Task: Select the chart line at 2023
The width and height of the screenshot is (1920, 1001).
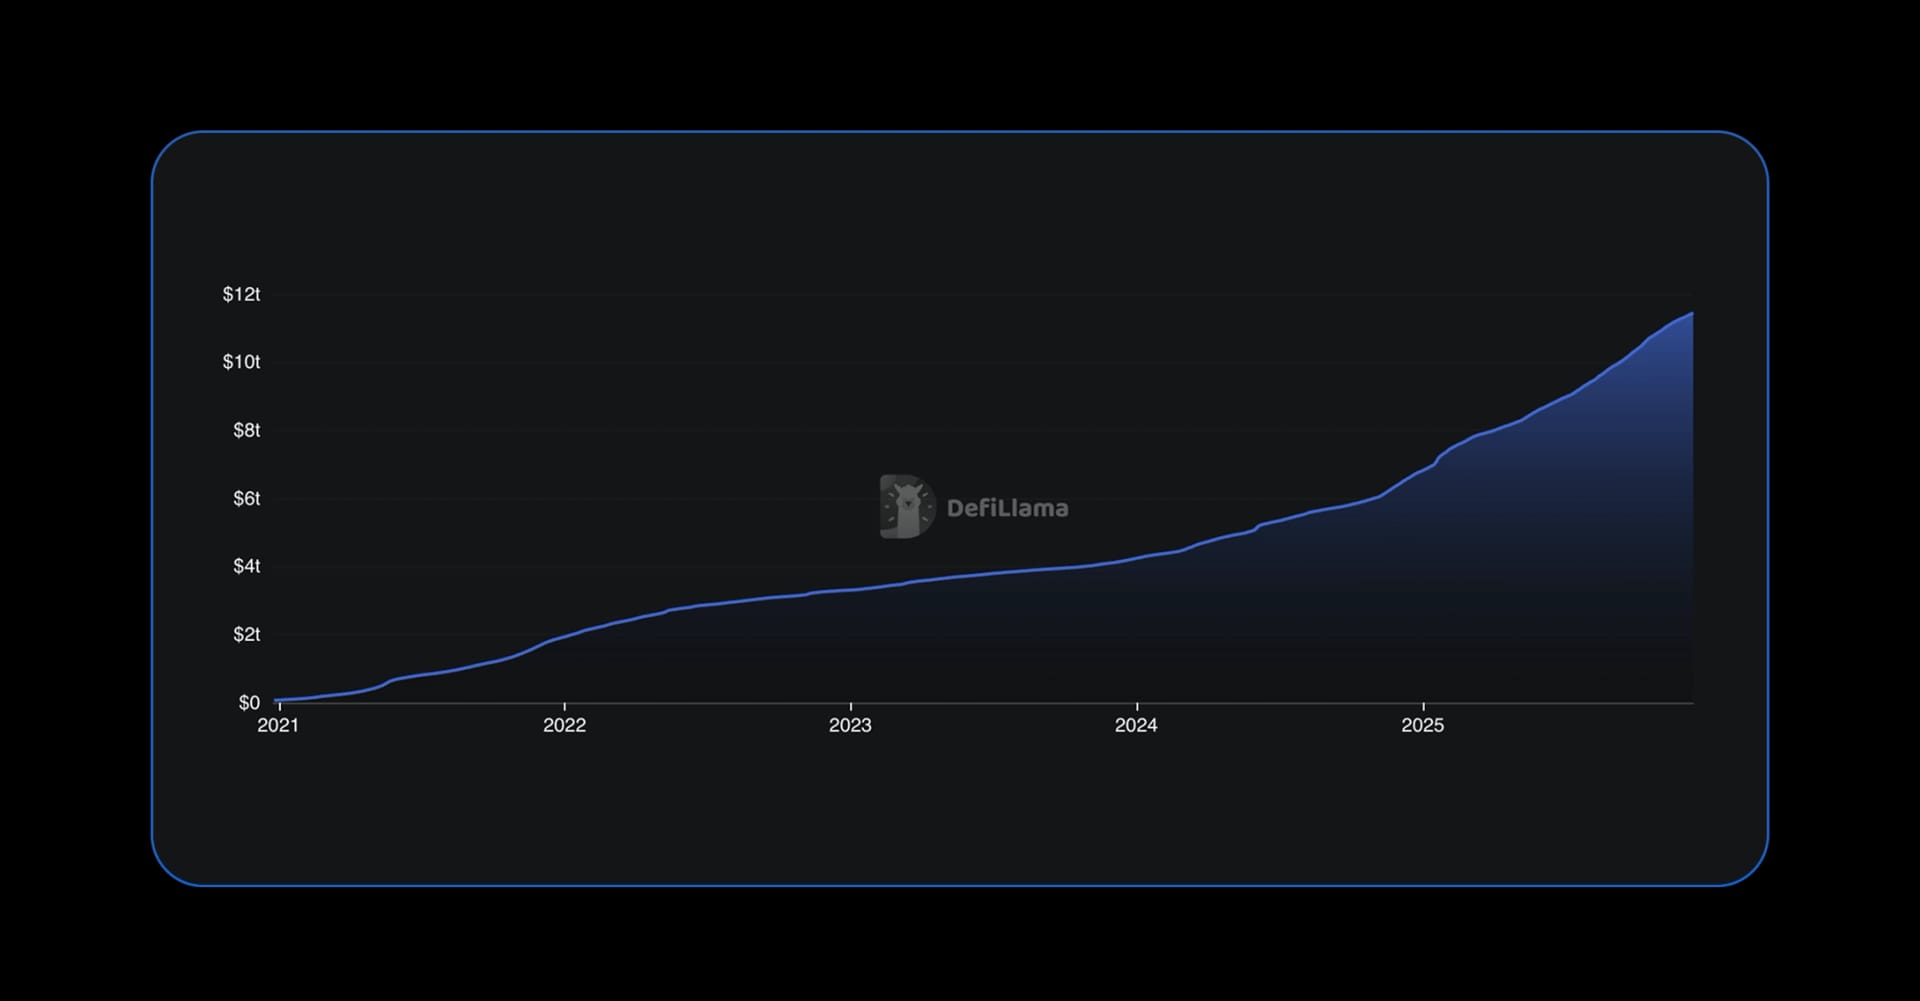Action: 851,588
